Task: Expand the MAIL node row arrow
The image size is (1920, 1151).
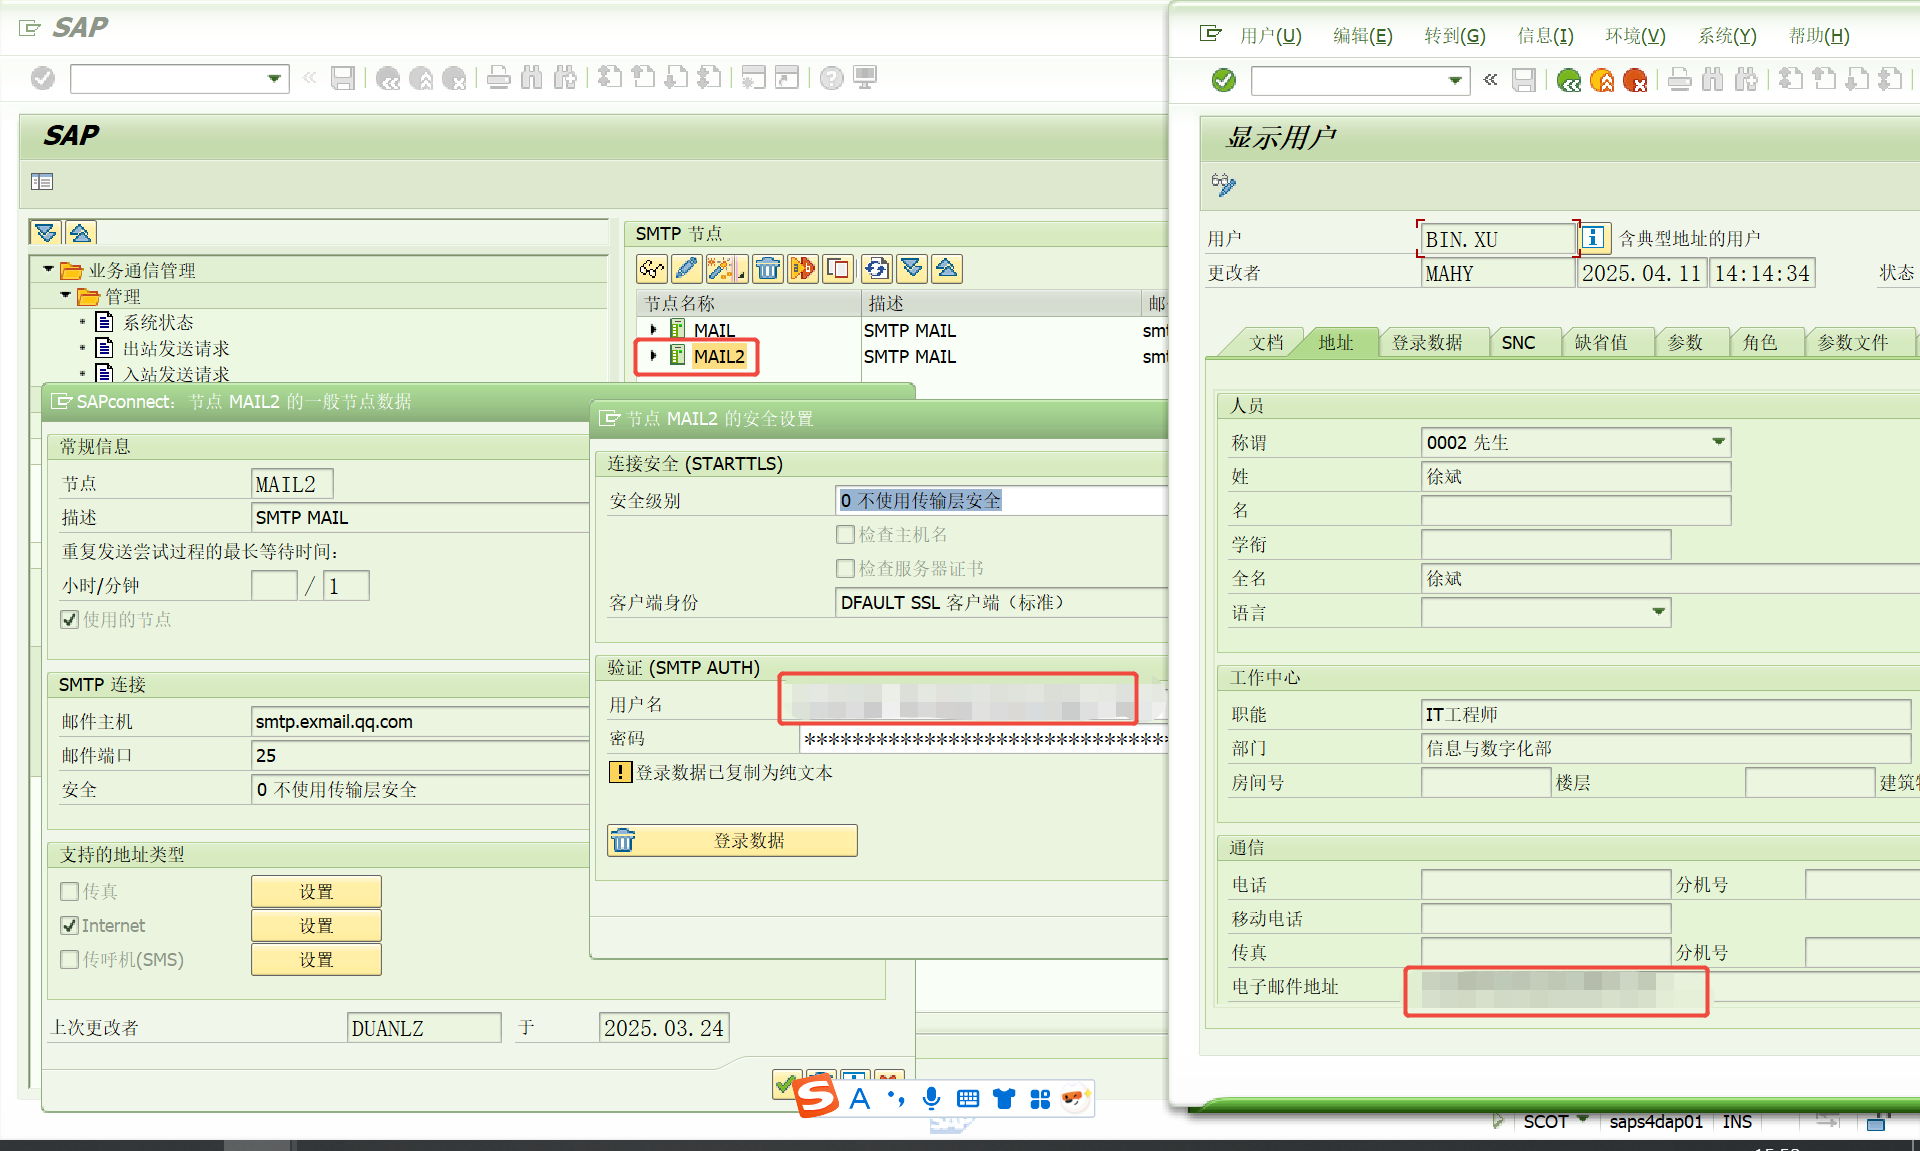Action: click(653, 330)
